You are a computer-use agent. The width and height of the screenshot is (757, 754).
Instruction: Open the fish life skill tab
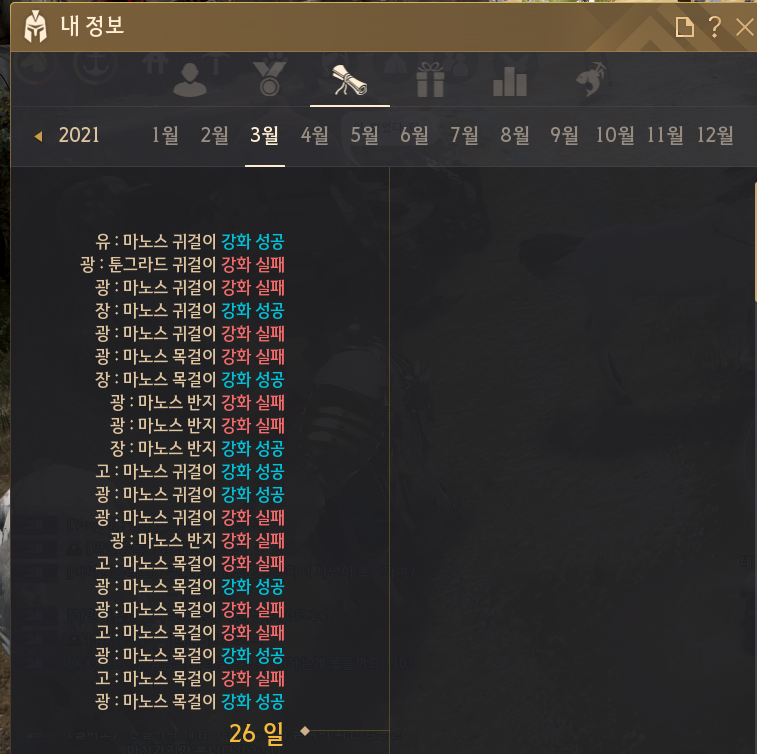(591, 79)
